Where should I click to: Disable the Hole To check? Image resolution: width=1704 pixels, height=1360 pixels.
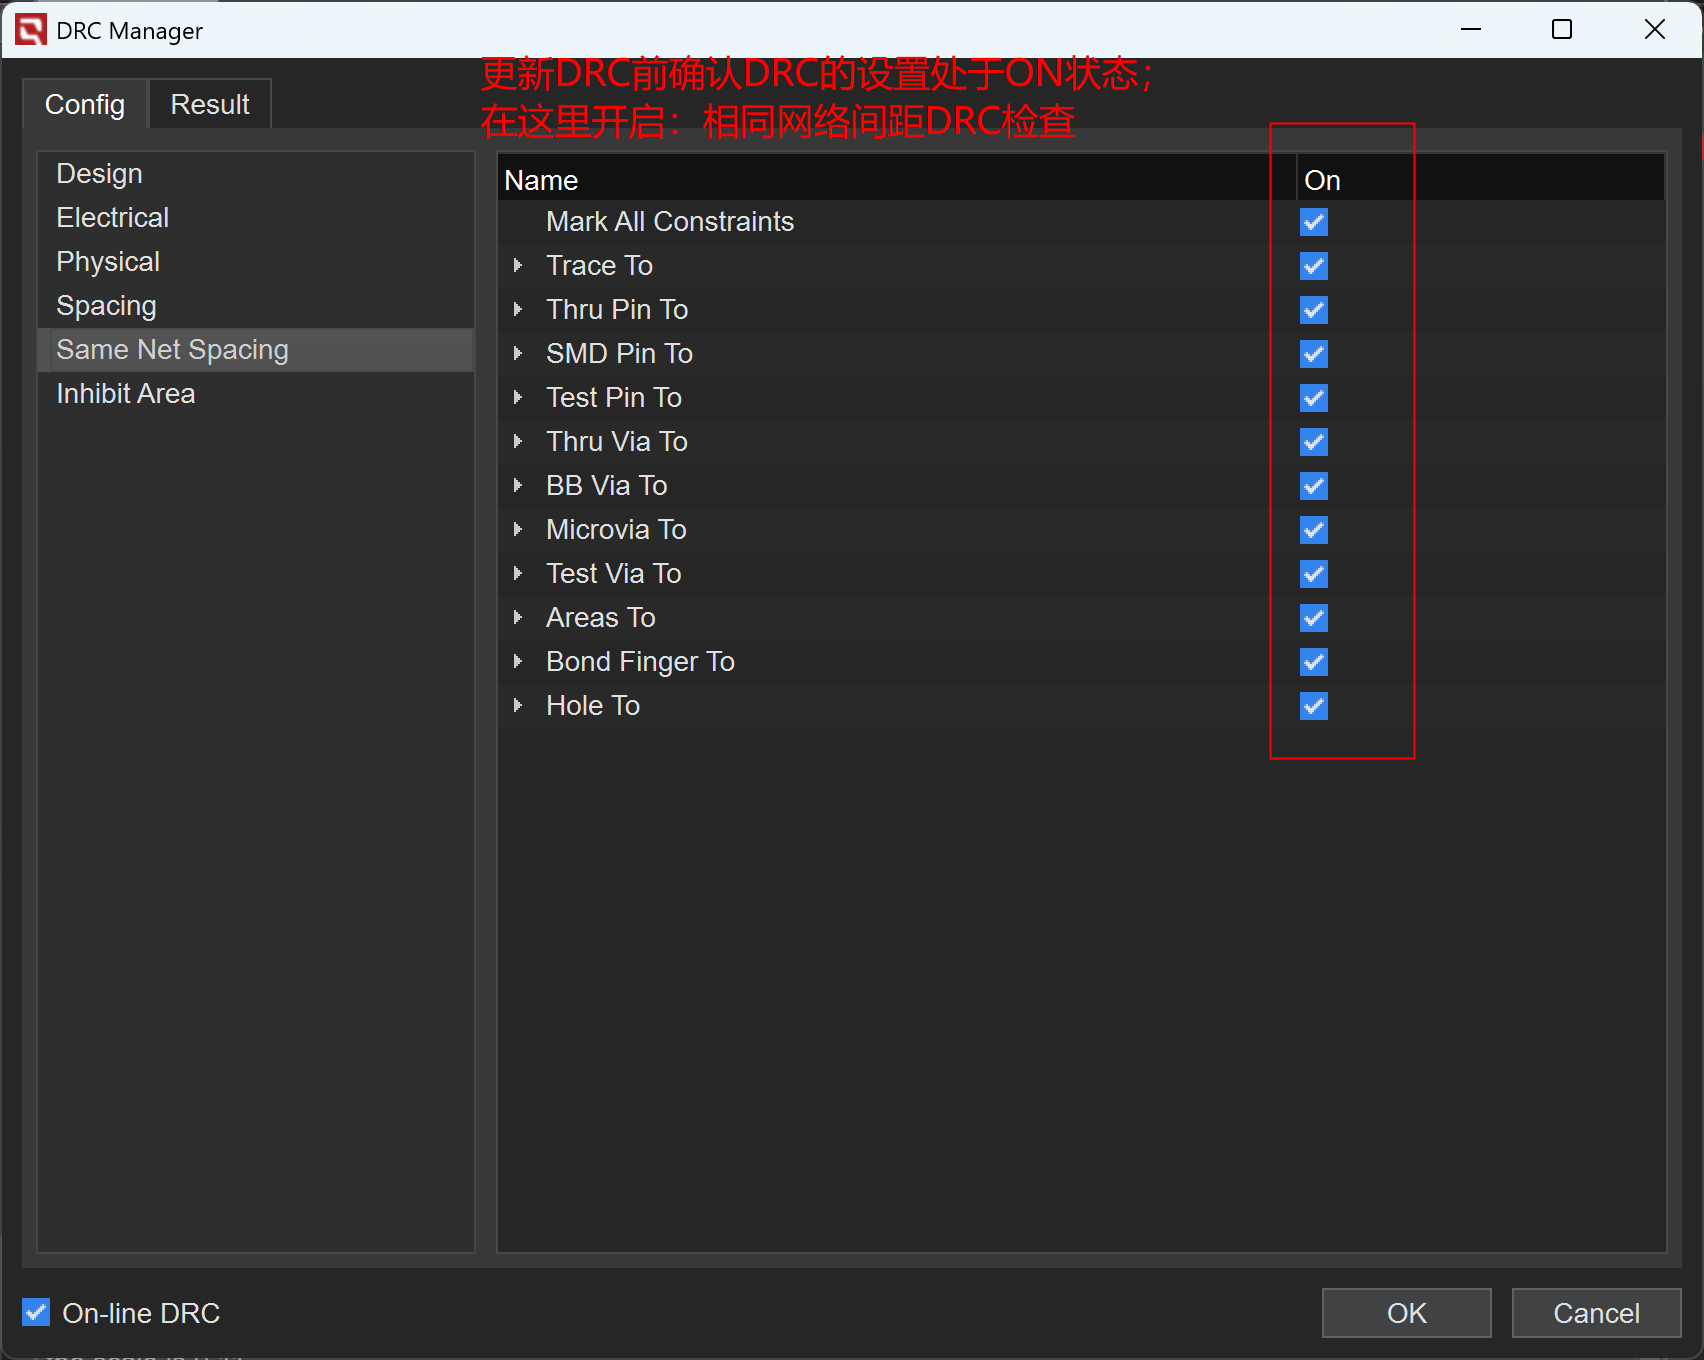click(1313, 706)
